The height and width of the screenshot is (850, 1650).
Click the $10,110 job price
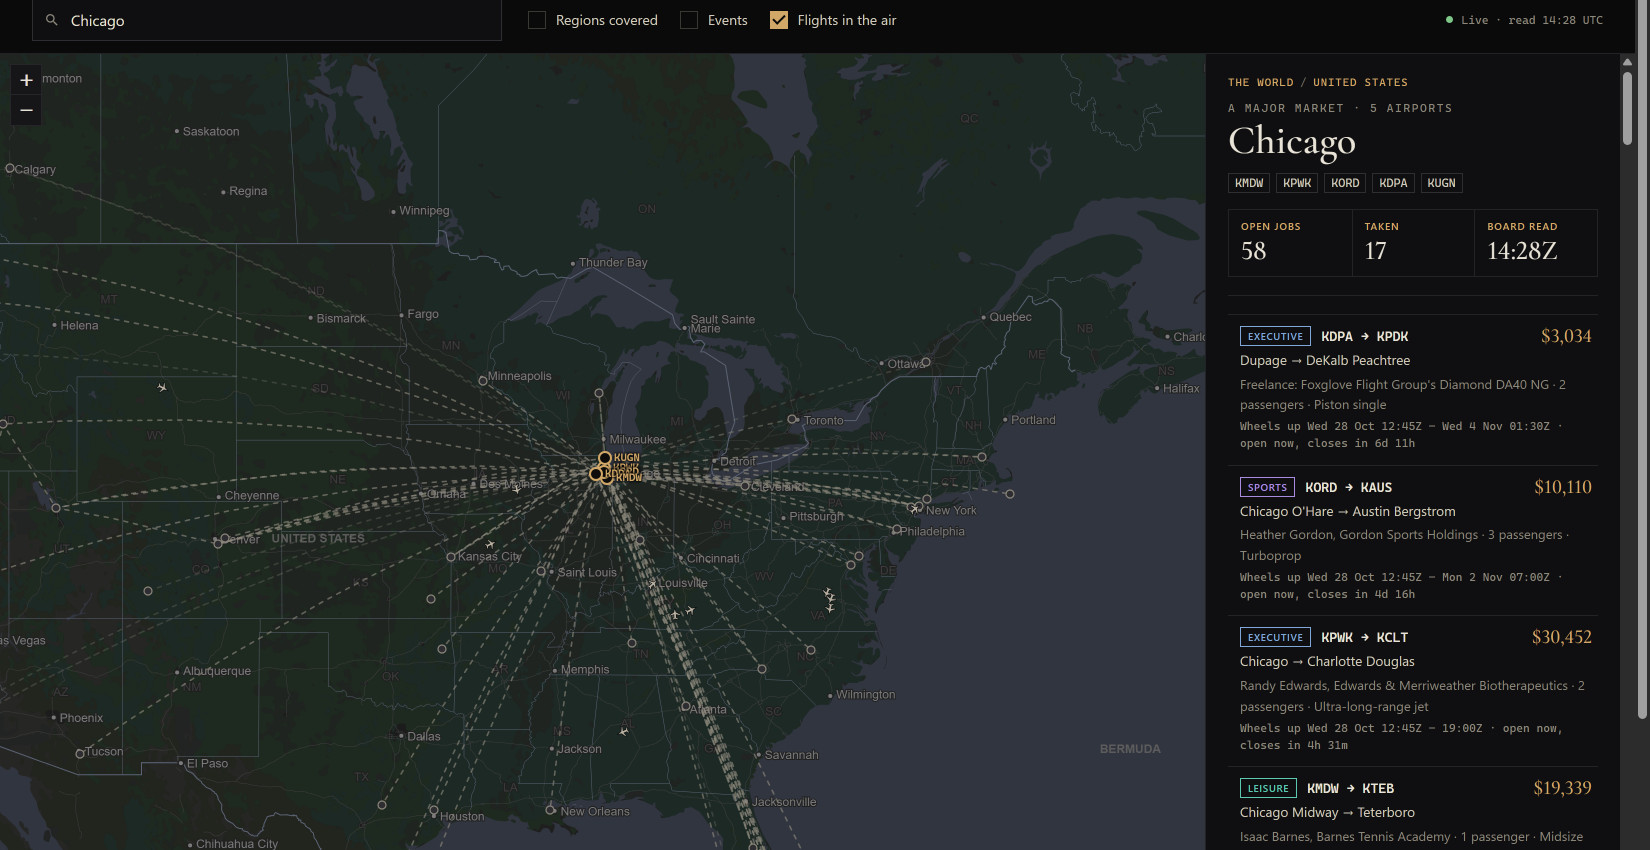[x=1563, y=487]
